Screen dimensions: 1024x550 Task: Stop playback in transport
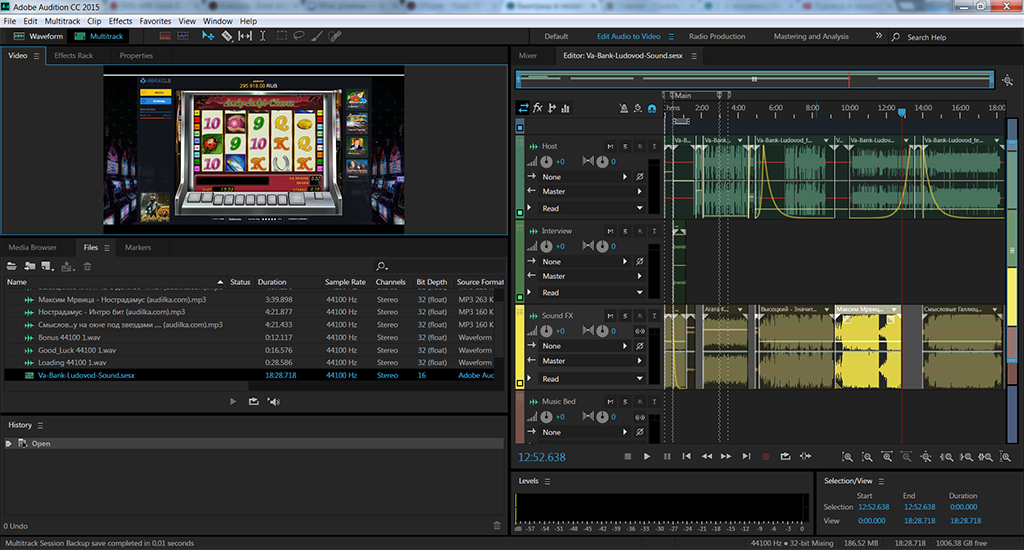coord(628,457)
